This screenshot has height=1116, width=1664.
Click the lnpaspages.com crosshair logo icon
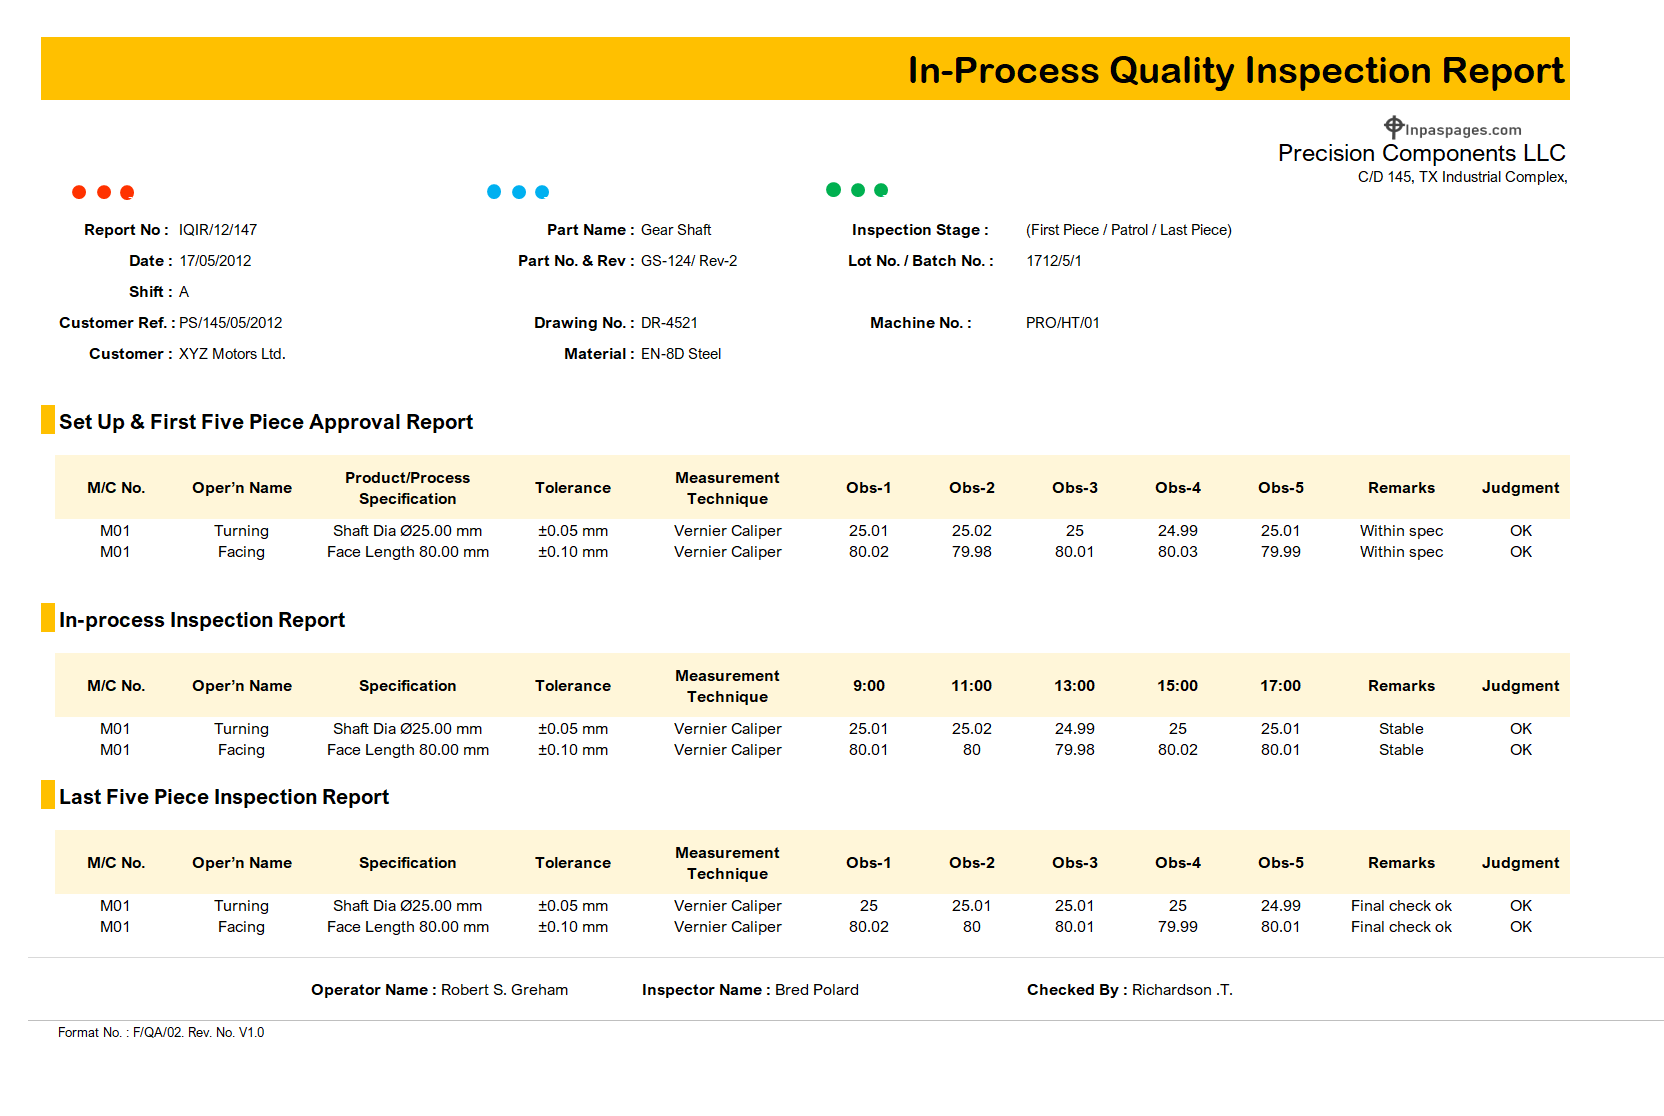[x=1393, y=127]
